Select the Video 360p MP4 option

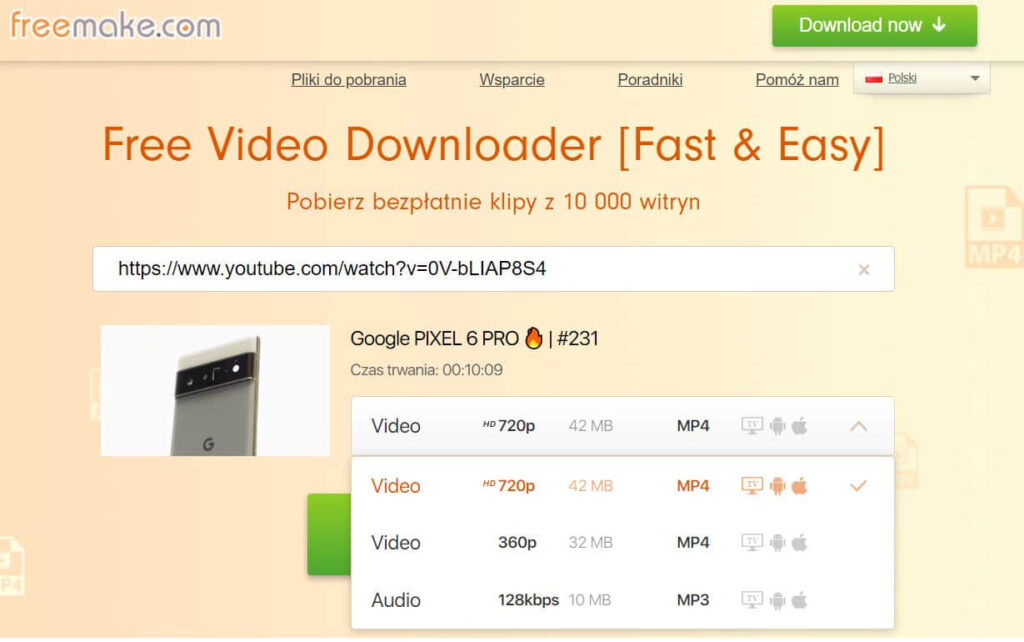pyautogui.click(x=622, y=543)
